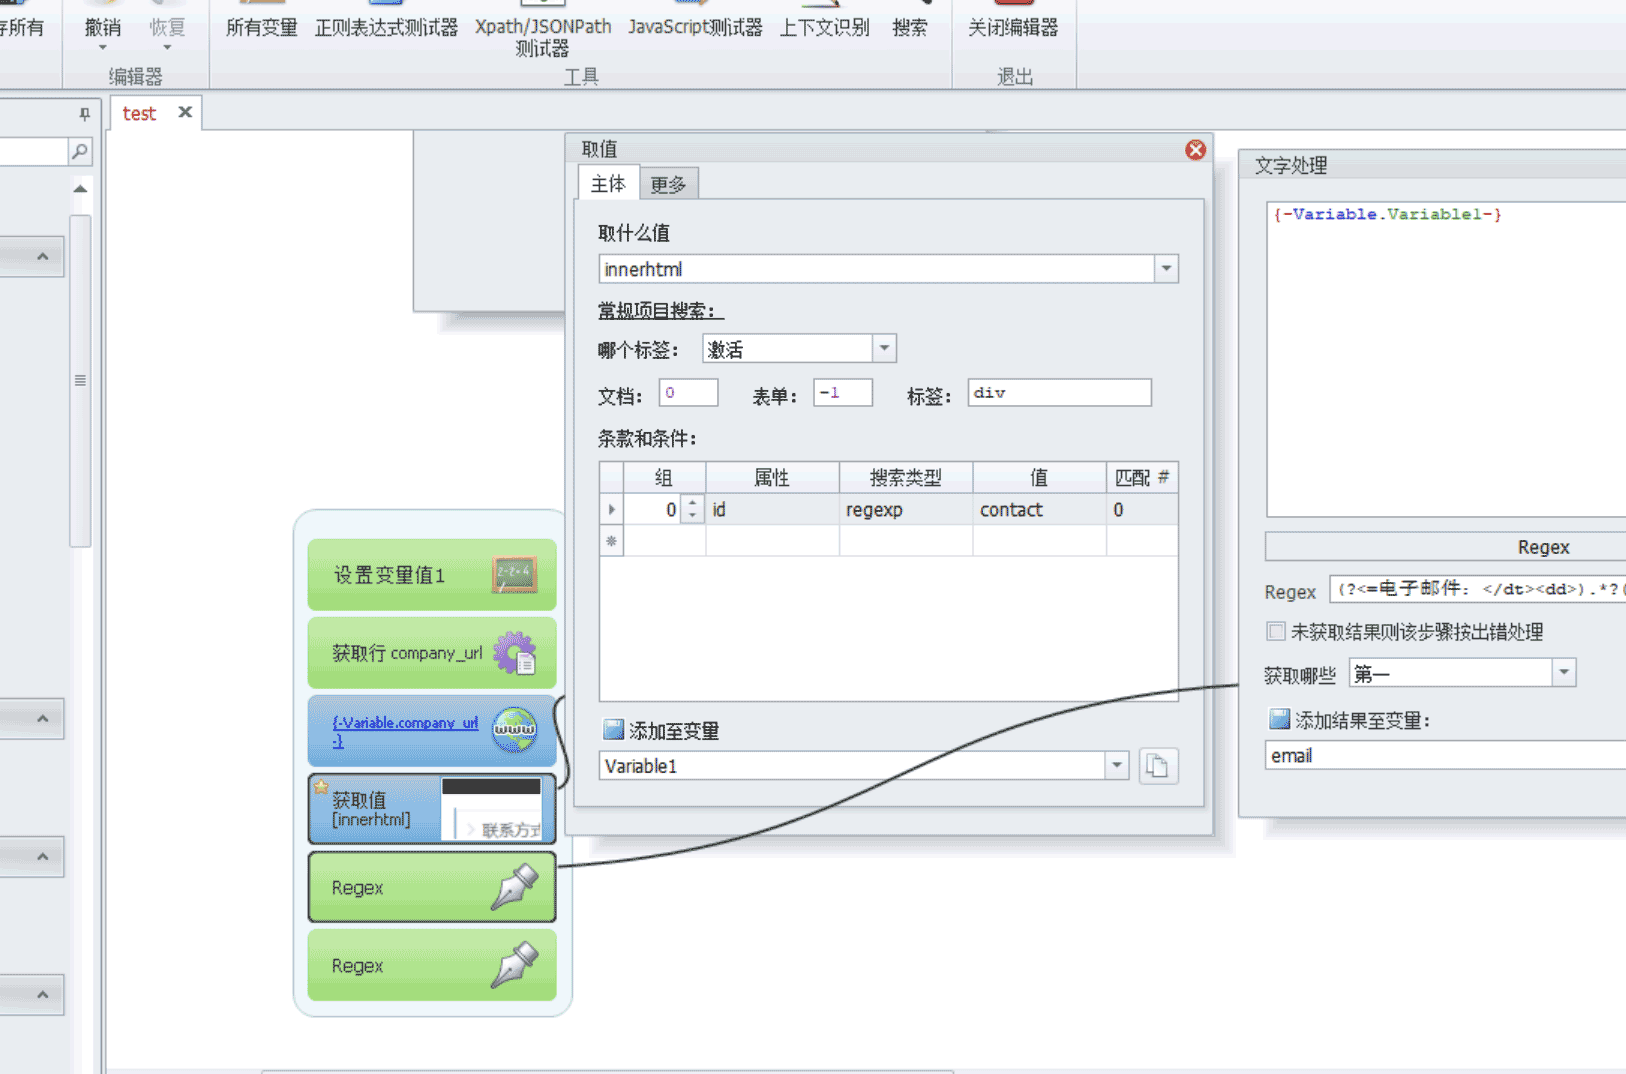Click the www globe icon on navigation step

(514, 730)
